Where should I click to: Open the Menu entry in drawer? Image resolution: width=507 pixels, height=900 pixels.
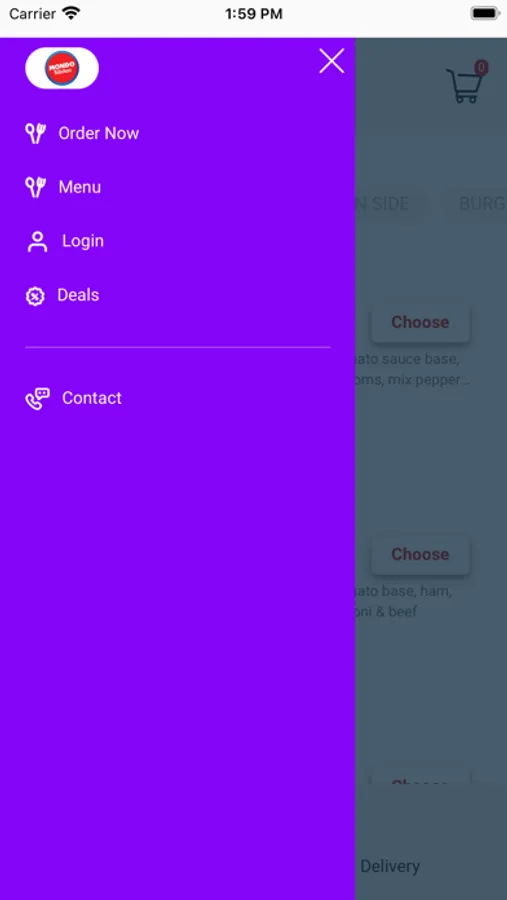coord(80,187)
